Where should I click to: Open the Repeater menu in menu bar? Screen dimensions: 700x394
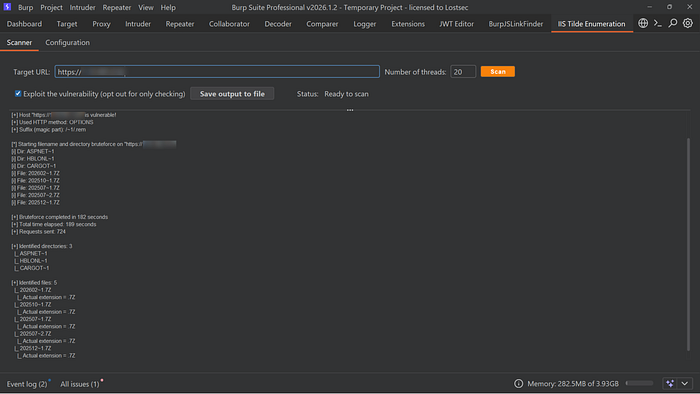117,7
